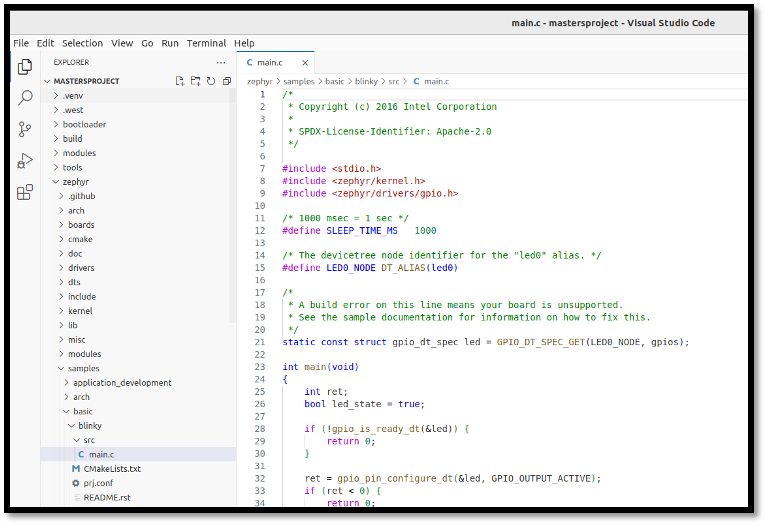Viewport: 768px width, 526px height.
Task: Click the New File icon in Explorer
Action: (x=180, y=81)
